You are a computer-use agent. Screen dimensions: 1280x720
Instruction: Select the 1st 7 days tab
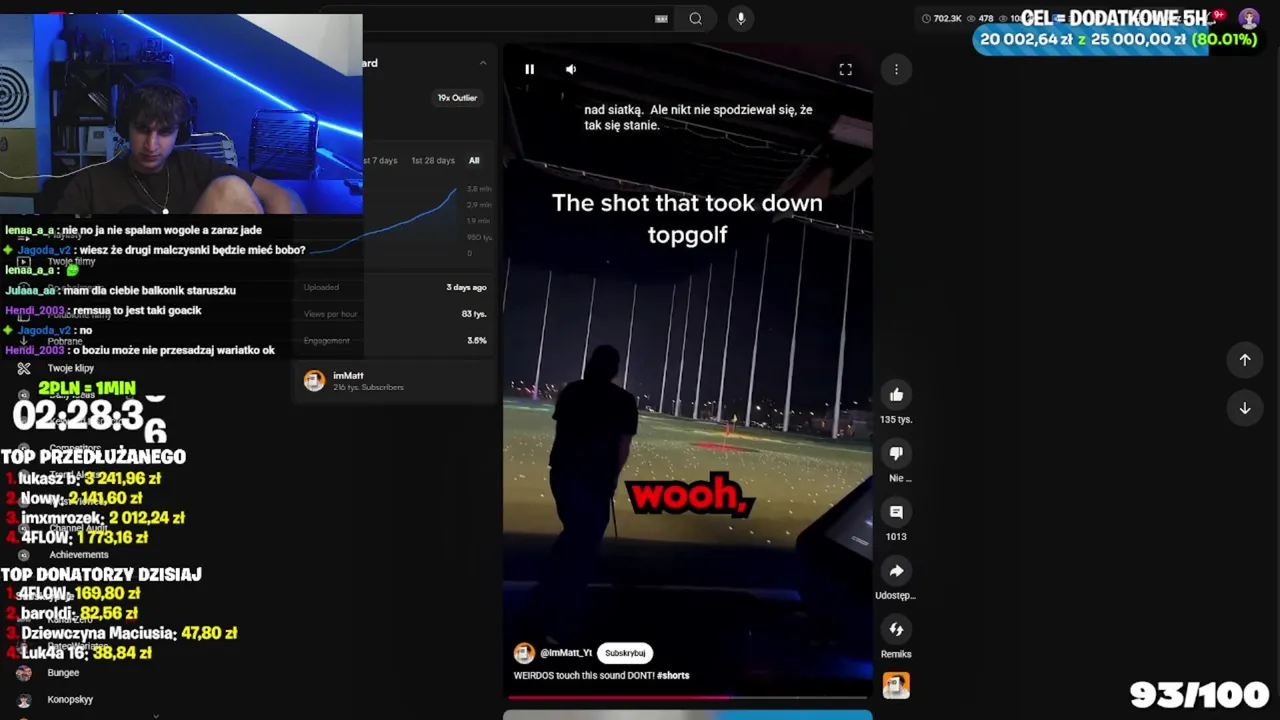pyautogui.click(x=380, y=161)
